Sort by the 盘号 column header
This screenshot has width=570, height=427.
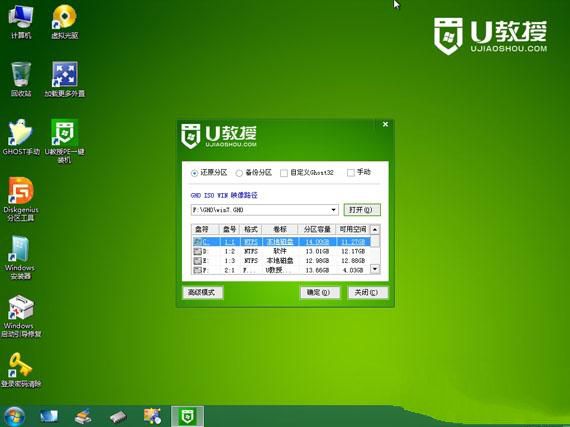click(x=229, y=229)
